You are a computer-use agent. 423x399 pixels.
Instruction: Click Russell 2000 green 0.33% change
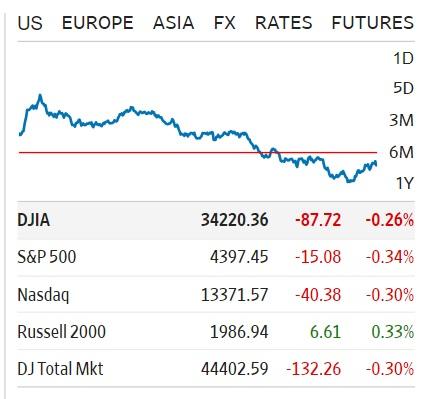click(392, 332)
